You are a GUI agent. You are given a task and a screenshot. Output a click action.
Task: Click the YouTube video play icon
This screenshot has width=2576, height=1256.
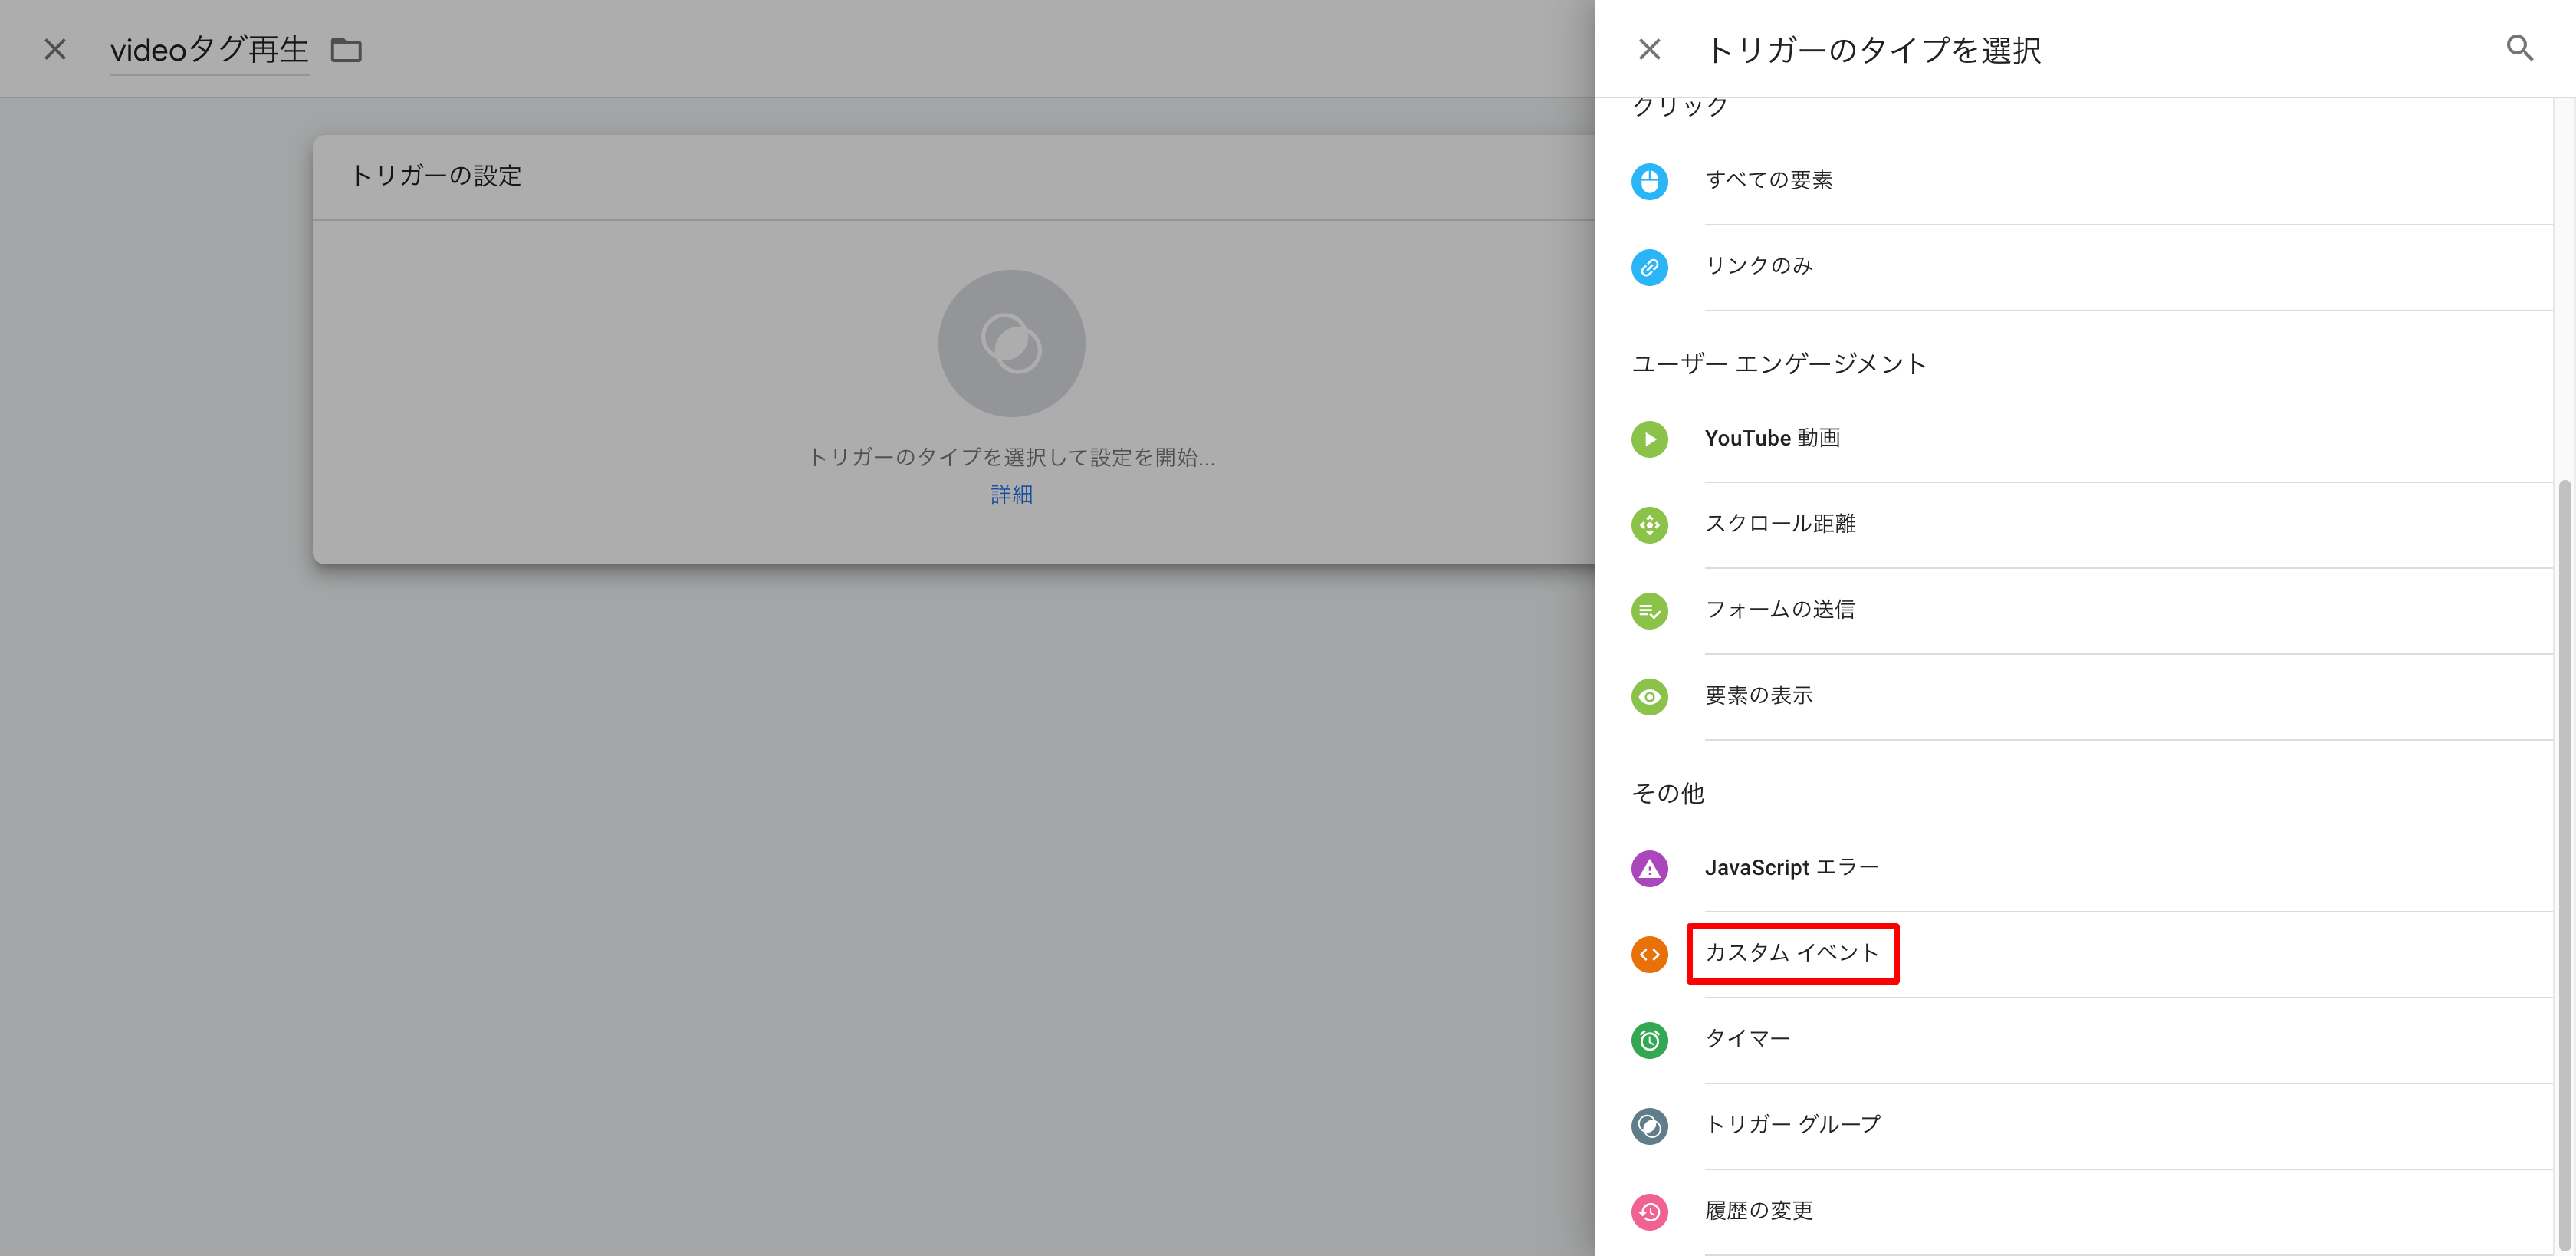[1649, 439]
